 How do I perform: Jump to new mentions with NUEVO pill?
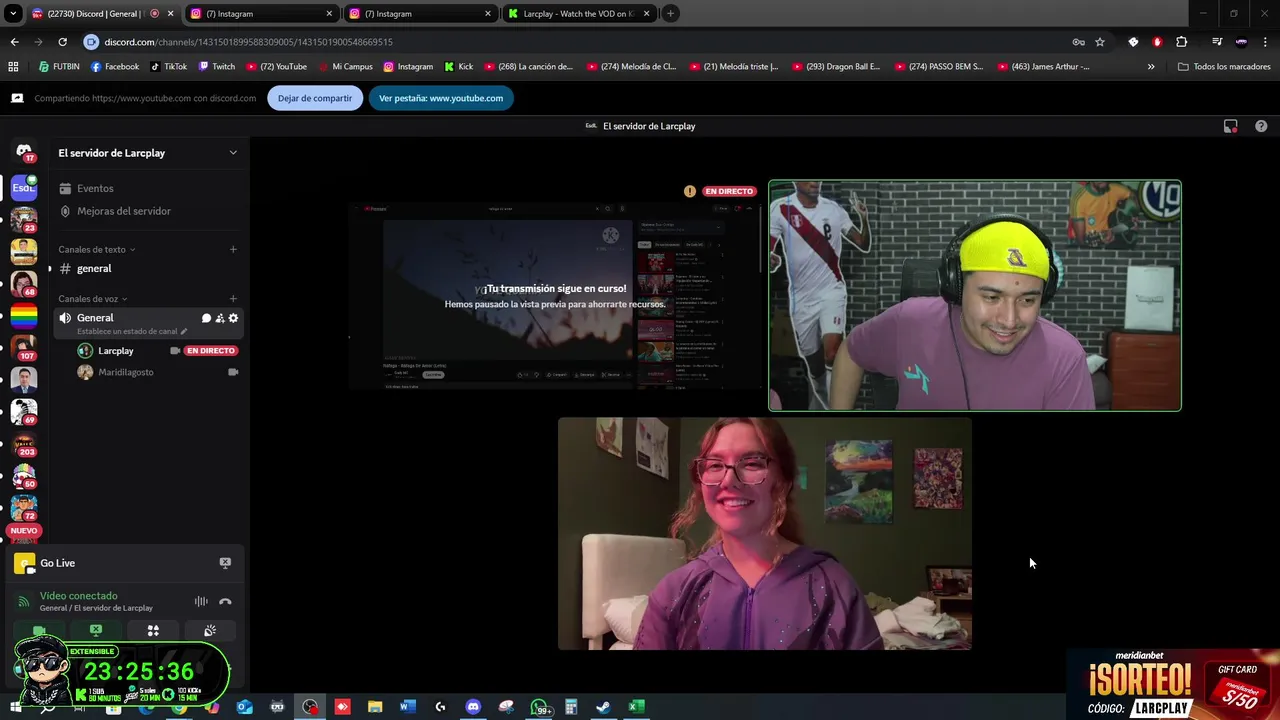point(24,531)
